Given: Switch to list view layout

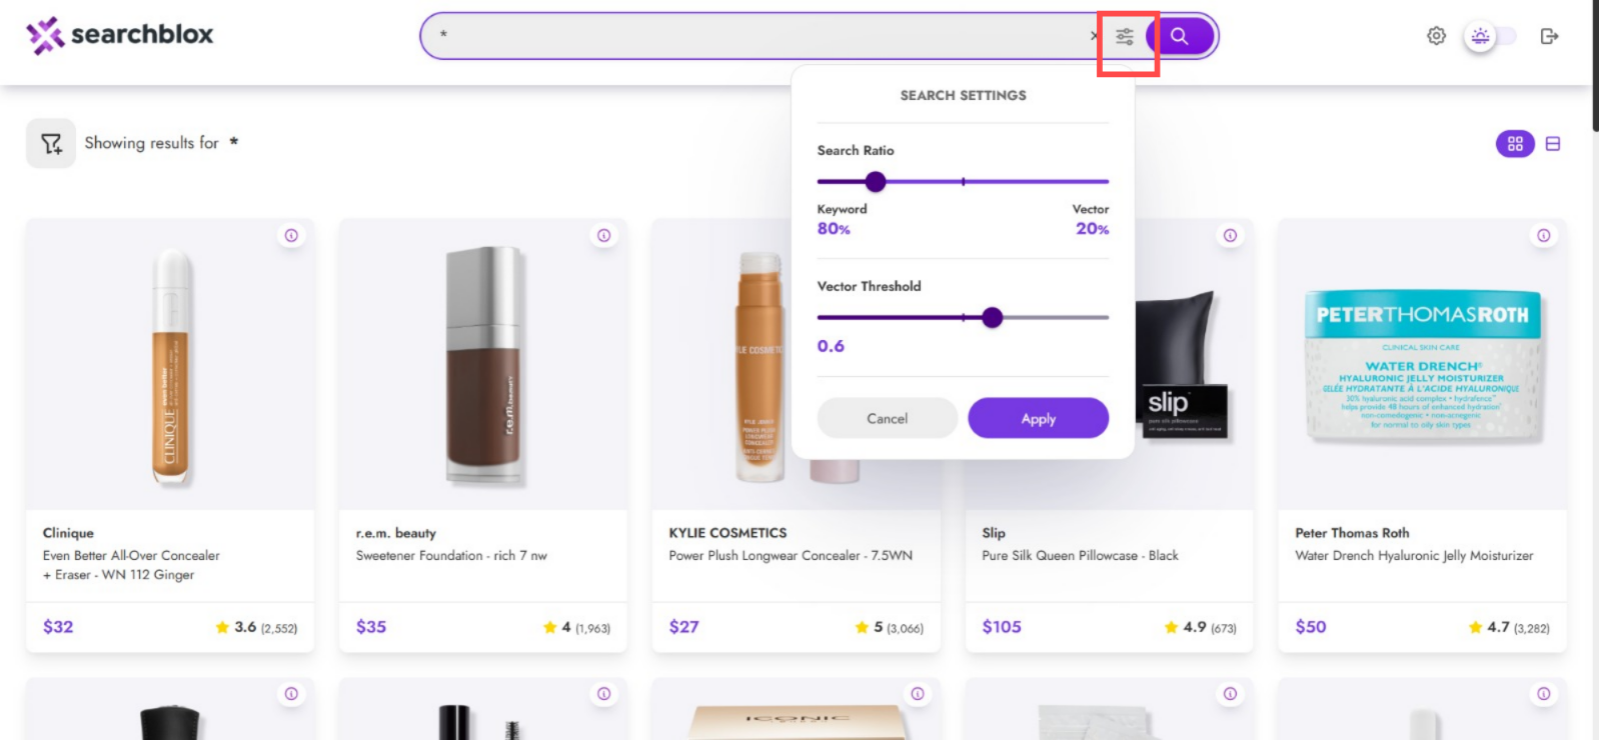Looking at the screenshot, I should pyautogui.click(x=1553, y=144).
